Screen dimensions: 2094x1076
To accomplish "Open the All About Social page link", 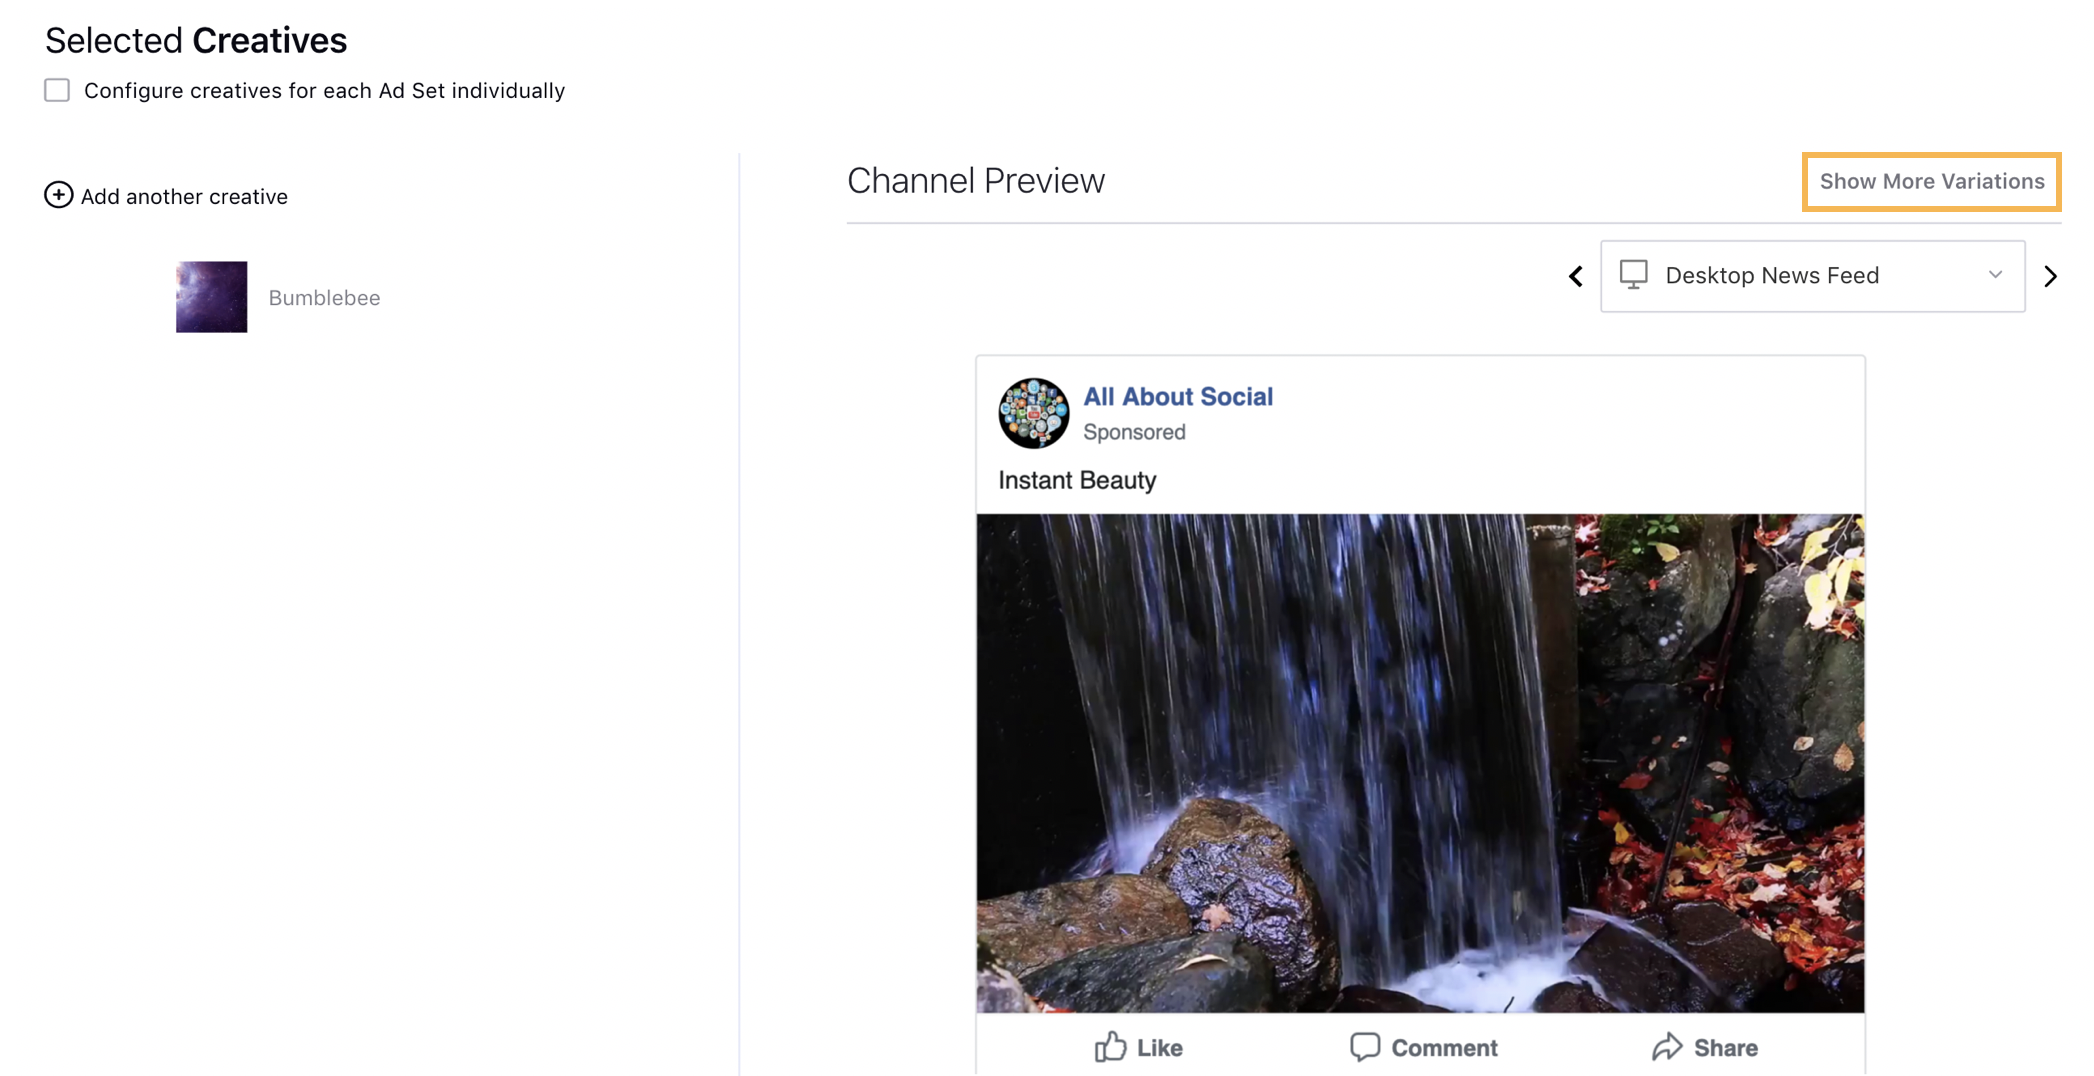I will pyautogui.click(x=1178, y=396).
